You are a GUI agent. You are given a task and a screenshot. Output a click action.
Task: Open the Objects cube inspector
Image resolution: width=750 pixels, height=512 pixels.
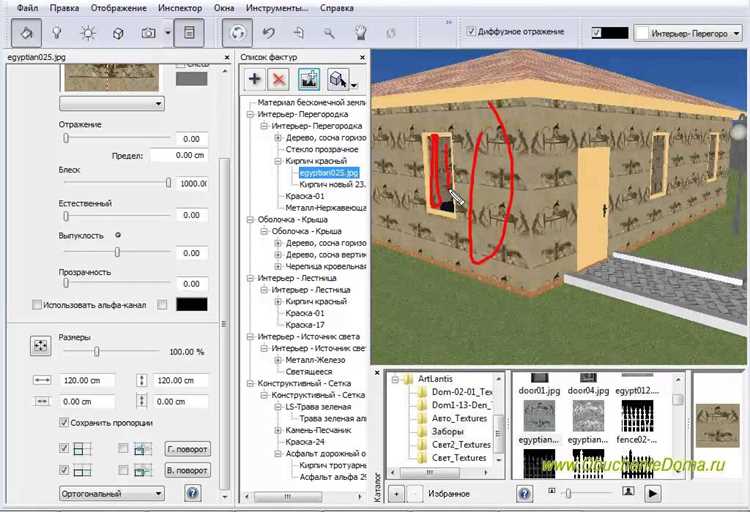pos(118,33)
